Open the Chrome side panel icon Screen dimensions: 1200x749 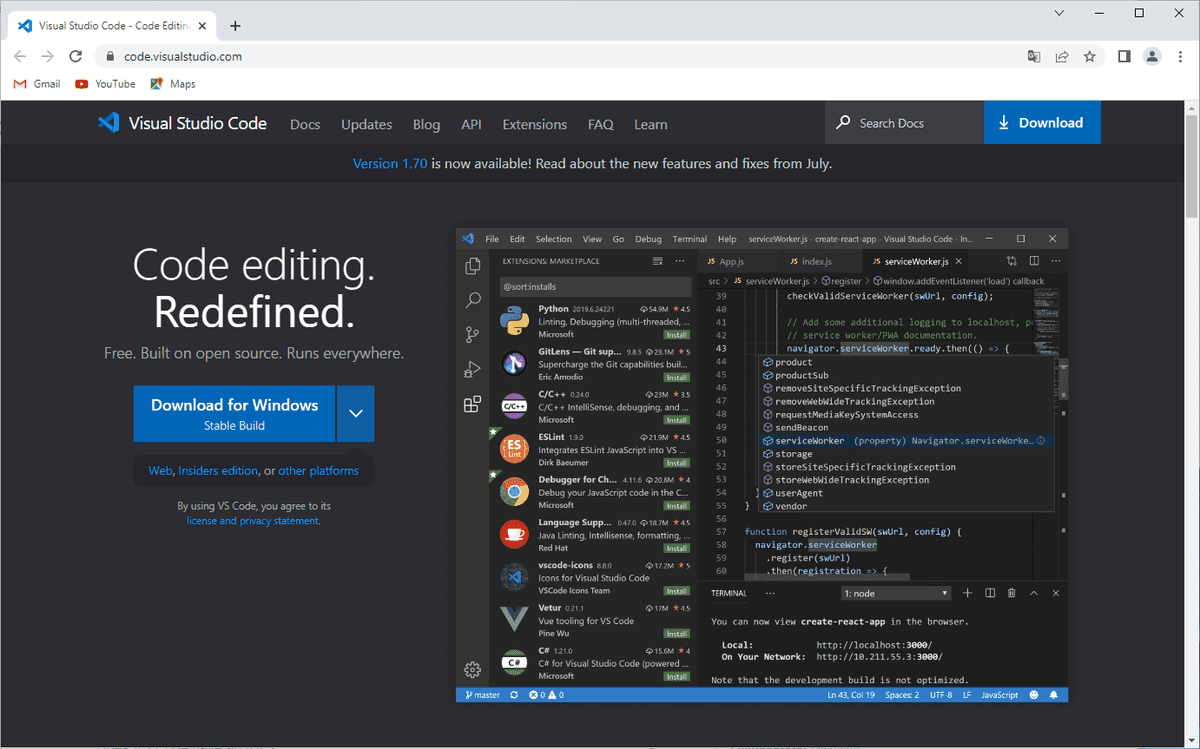1124,57
